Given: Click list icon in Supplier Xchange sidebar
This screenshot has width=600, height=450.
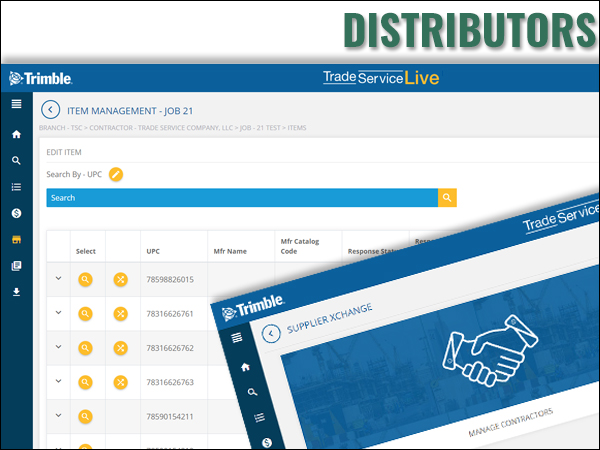Looking at the screenshot, I should pyautogui.click(x=259, y=417).
